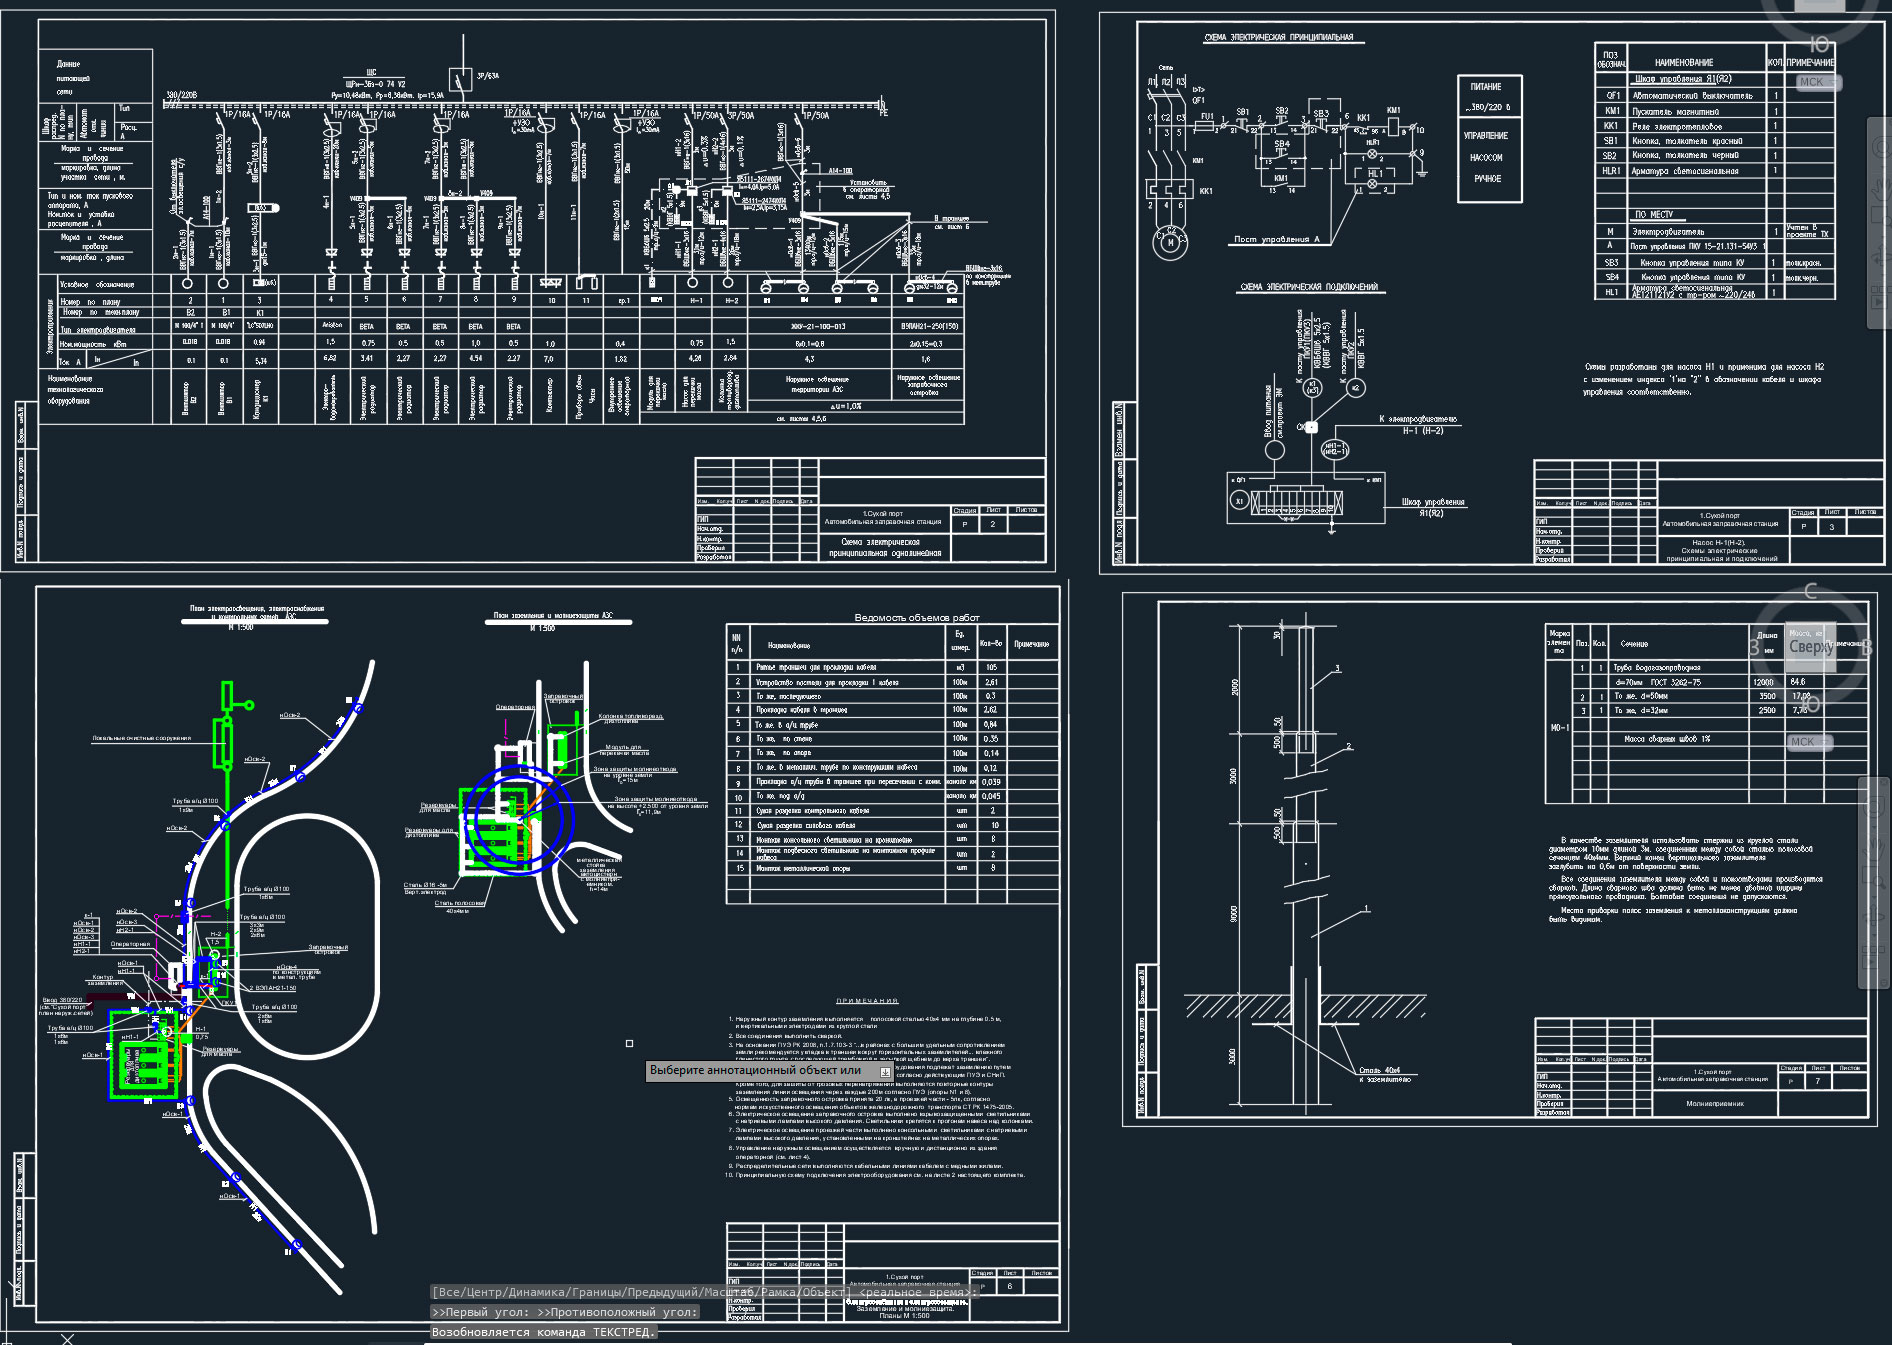Click compass letter З on the ViewCube ring
This screenshot has height=1345, width=1892.
1754,648
